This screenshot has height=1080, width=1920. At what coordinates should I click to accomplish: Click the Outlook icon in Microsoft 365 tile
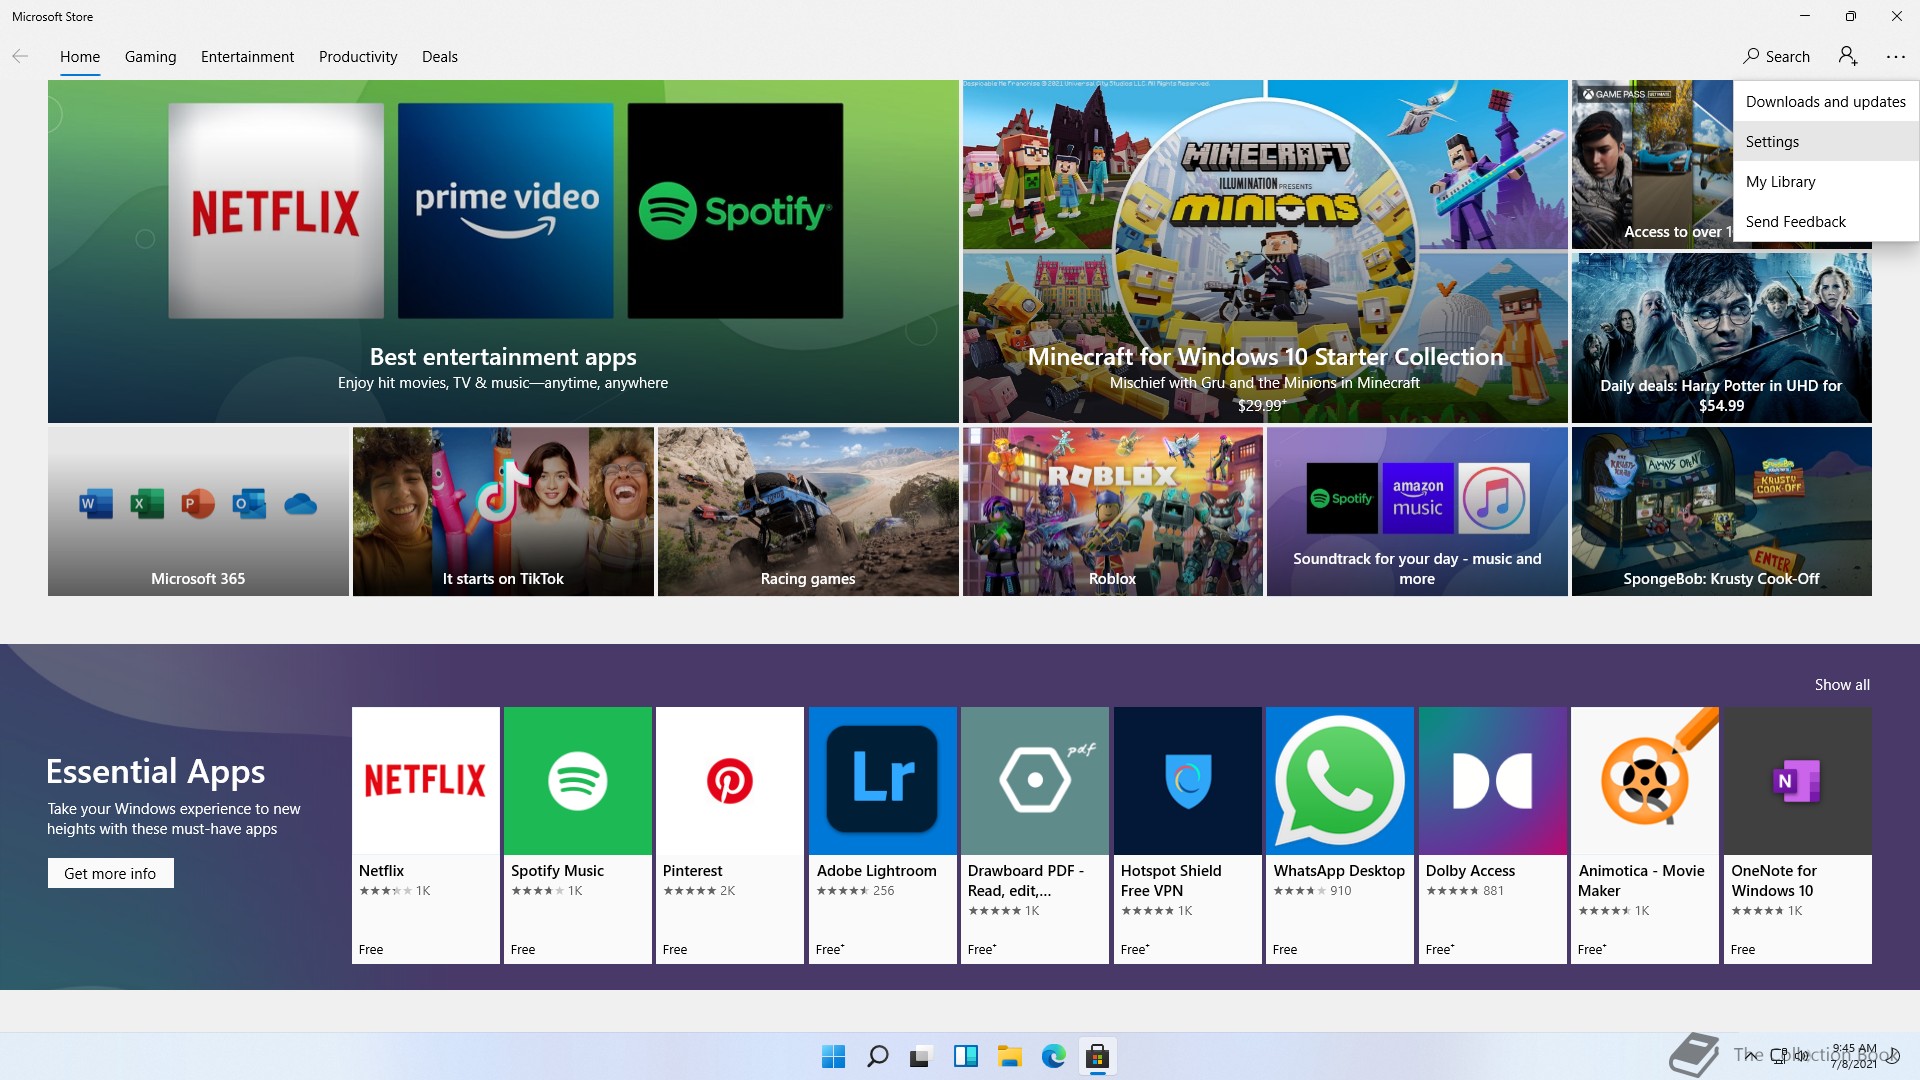(249, 504)
